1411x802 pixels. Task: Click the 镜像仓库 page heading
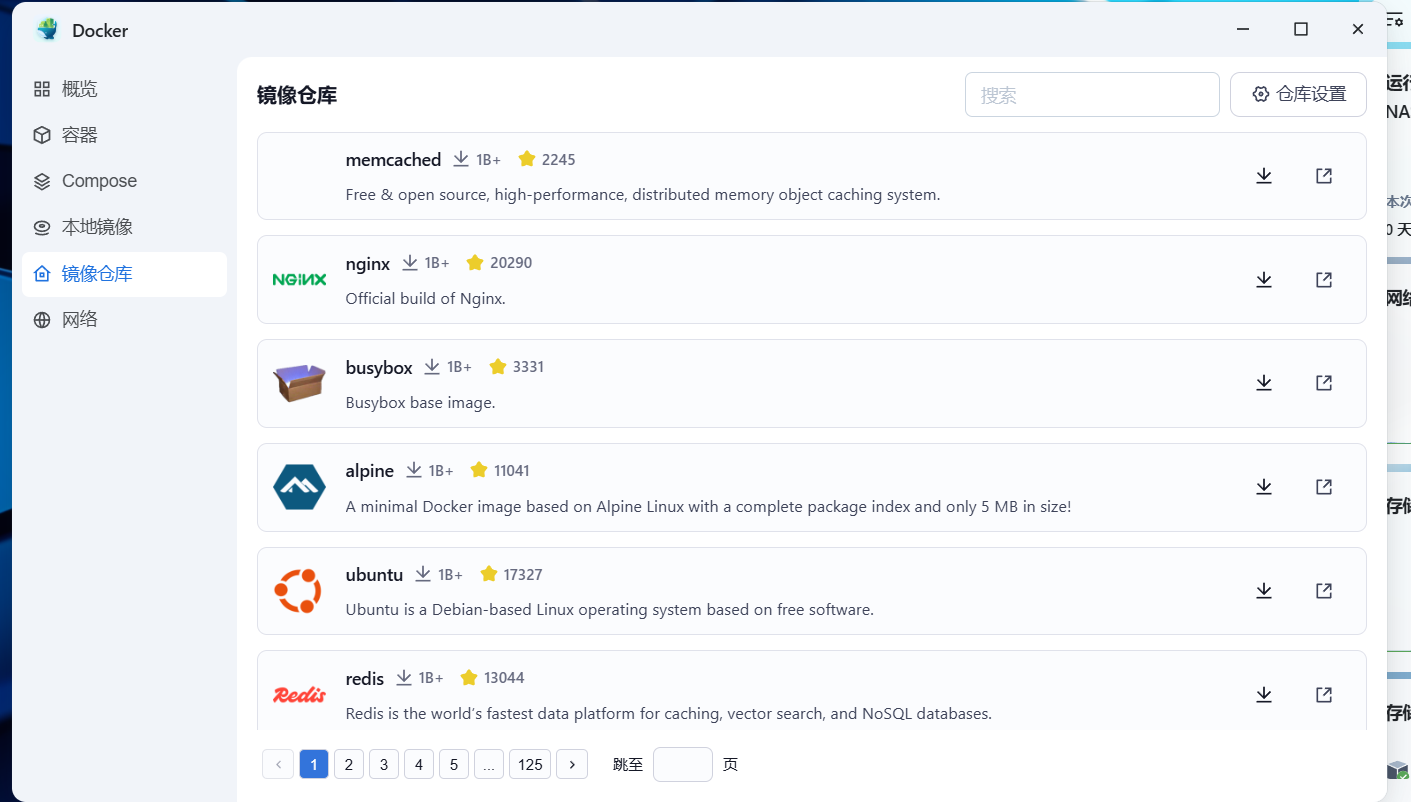point(297,96)
